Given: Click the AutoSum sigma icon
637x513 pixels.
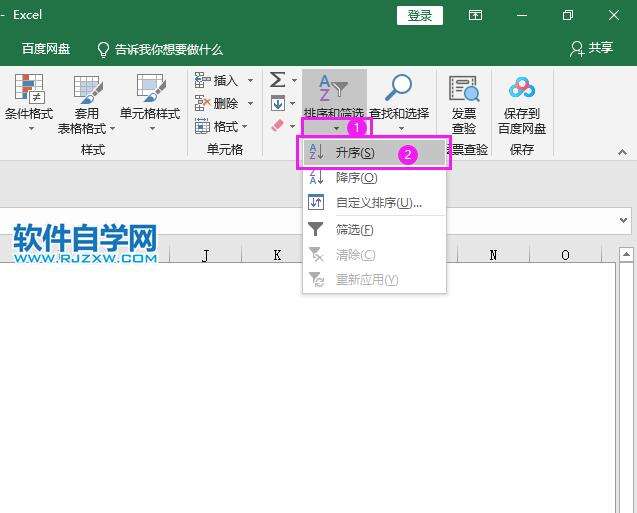Looking at the screenshot, I should pyautogui.click(x=277, y=80).
